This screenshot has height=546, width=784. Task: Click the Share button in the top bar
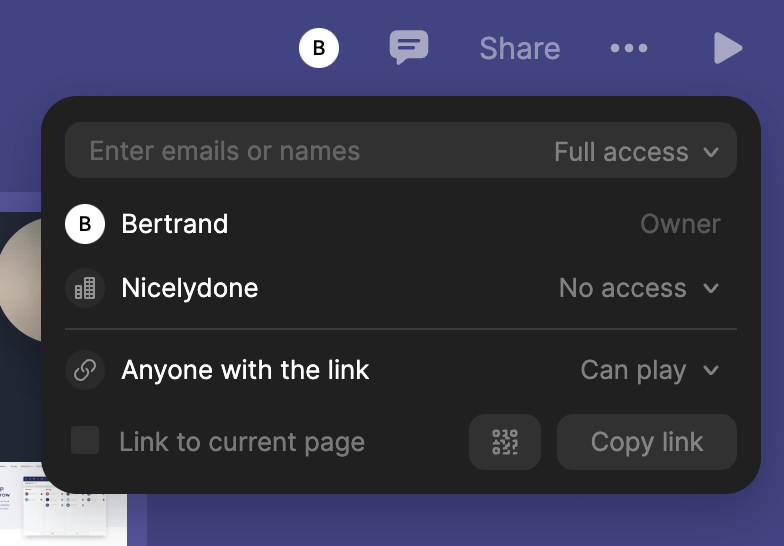[520, 48]
